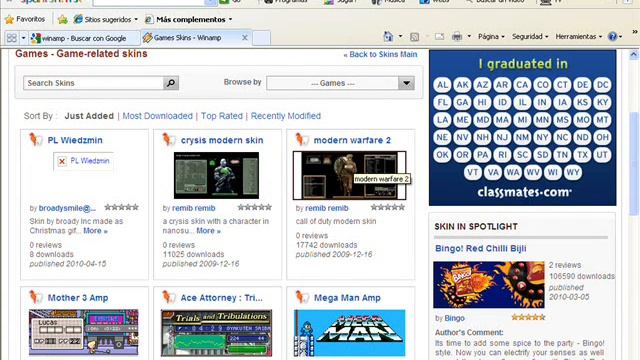Open the Página menu
Screen dimensions: 640x360
click(491, 36)
